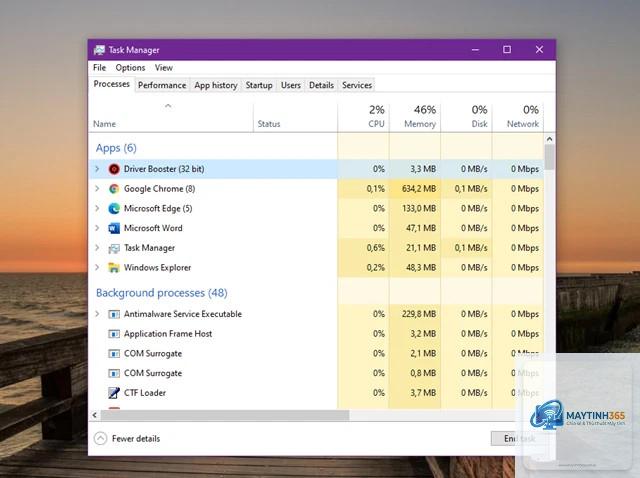Click the Task Manager title bar icon
The image size is (640, 478).
coord(99,50)
